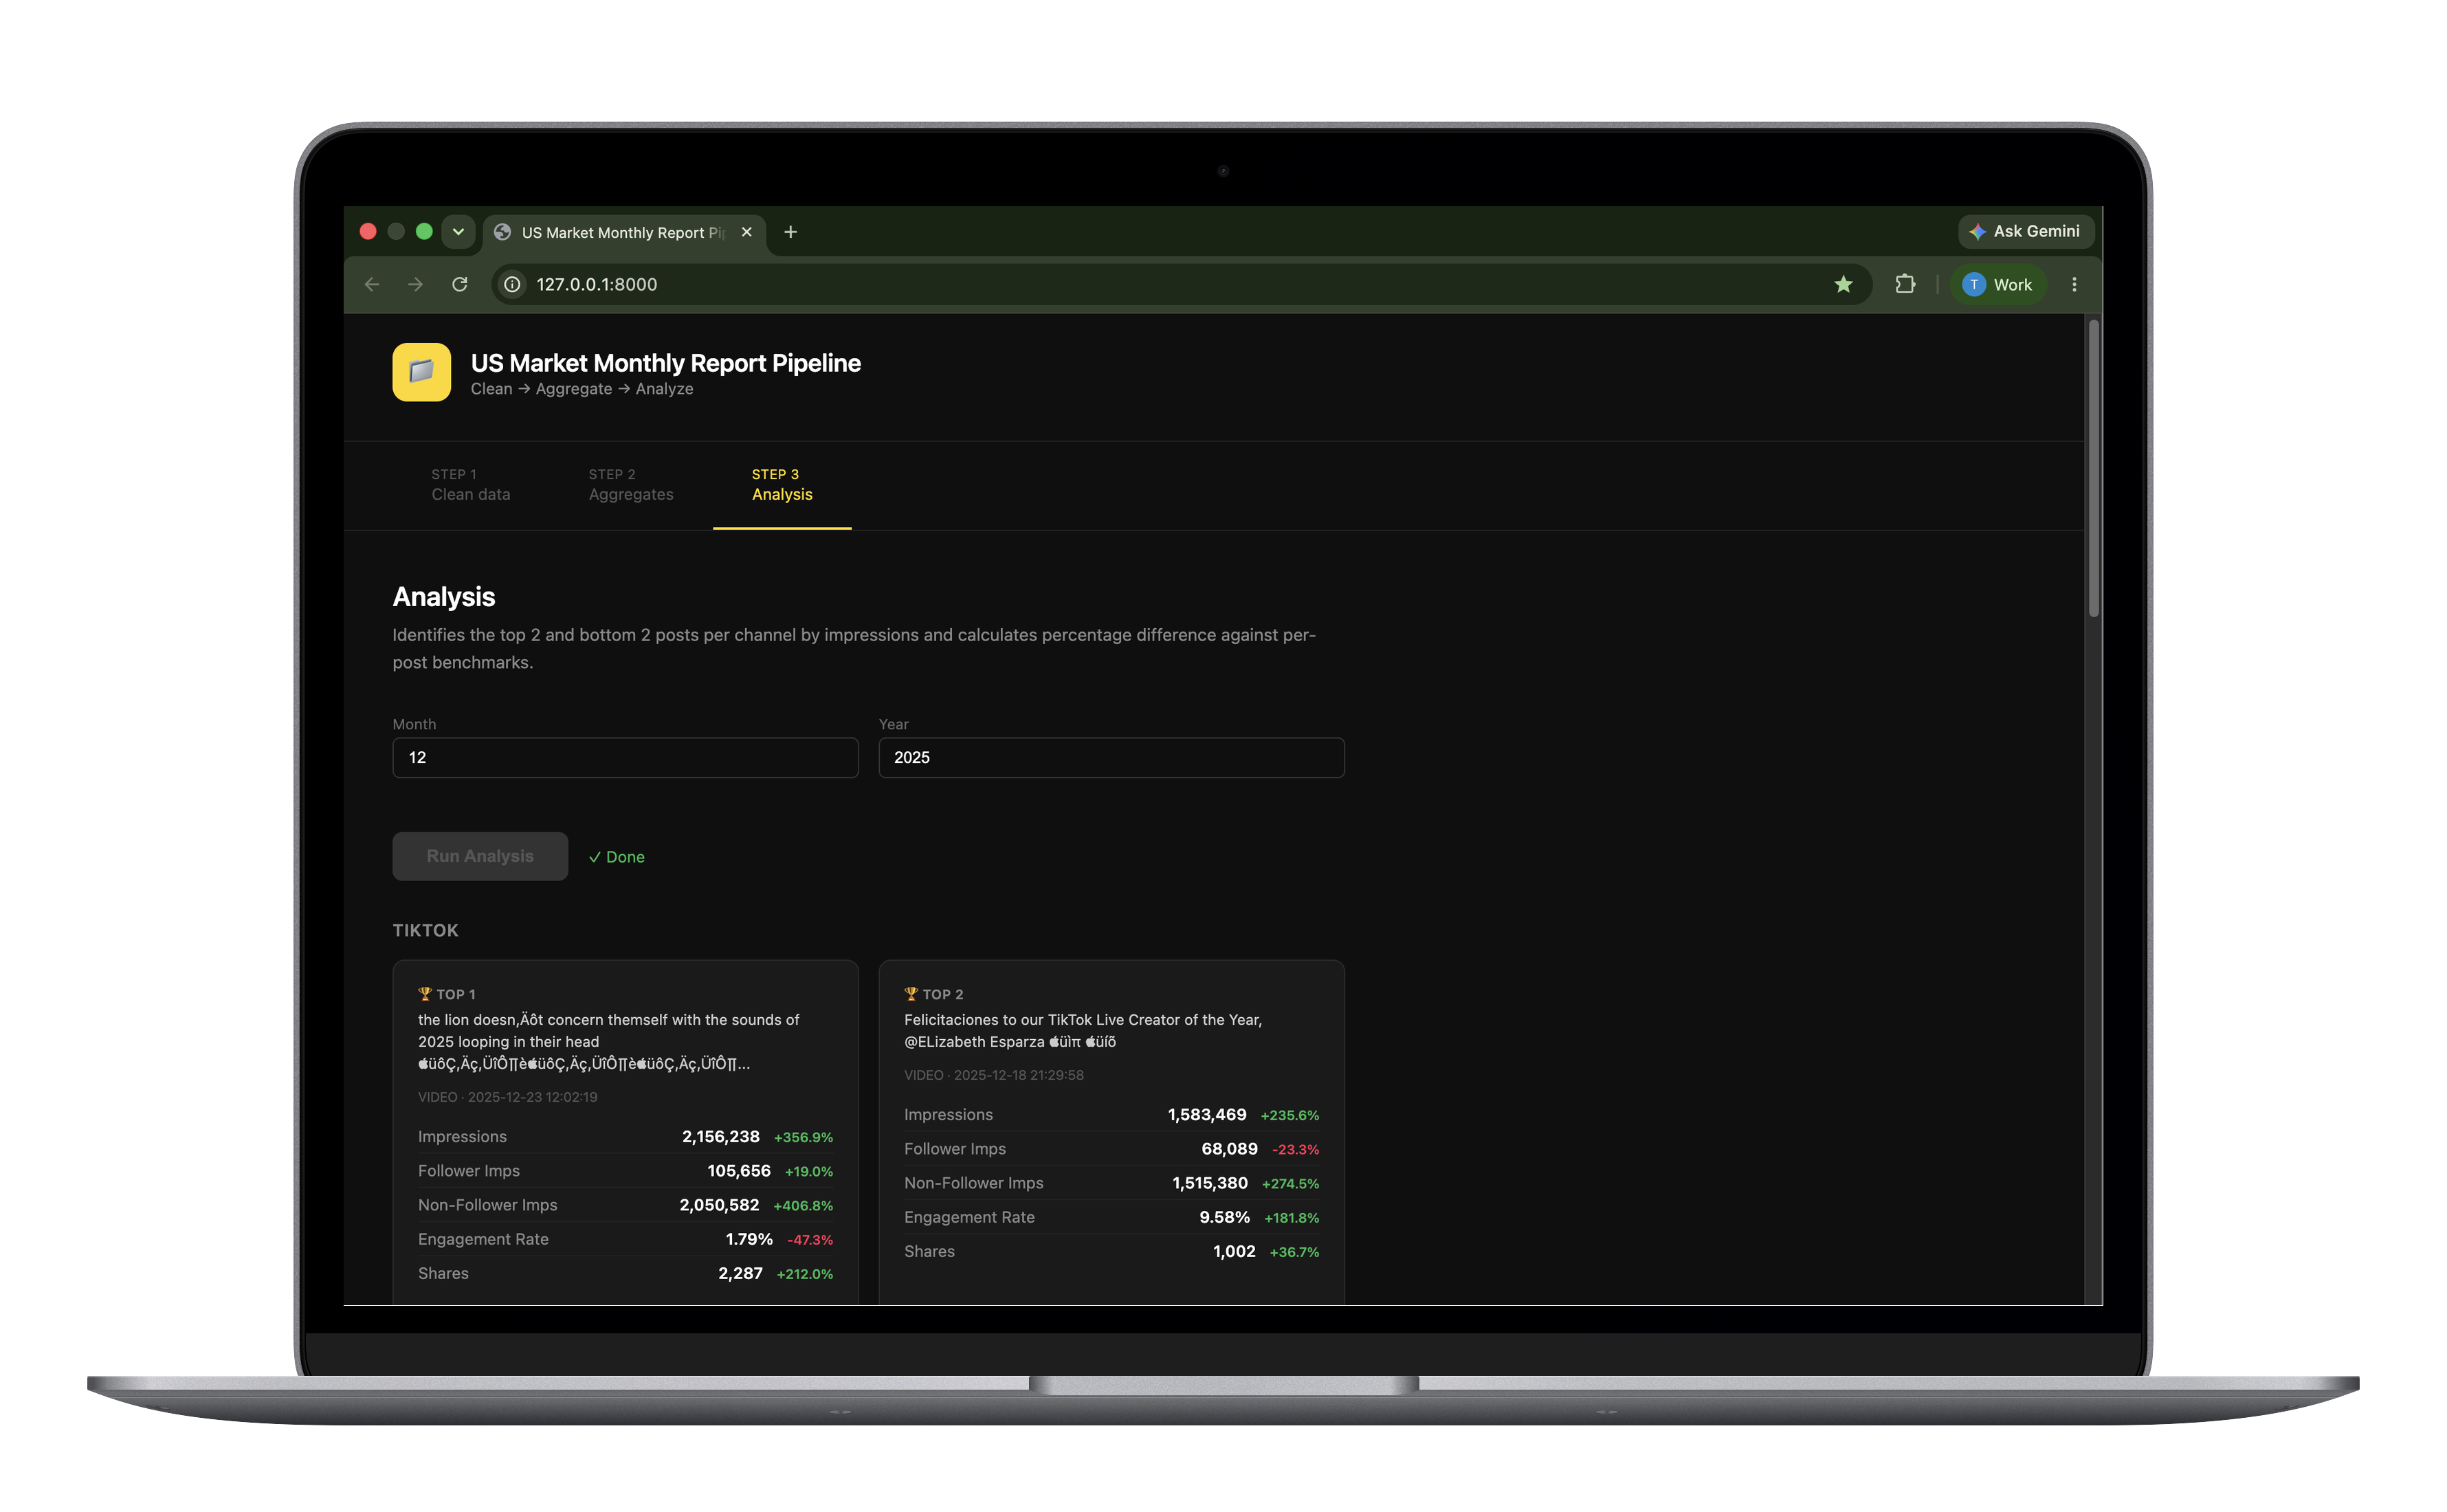Click the TOP 1 trophy icon
The image size is (2447, 1512).
tap(425, 994)
